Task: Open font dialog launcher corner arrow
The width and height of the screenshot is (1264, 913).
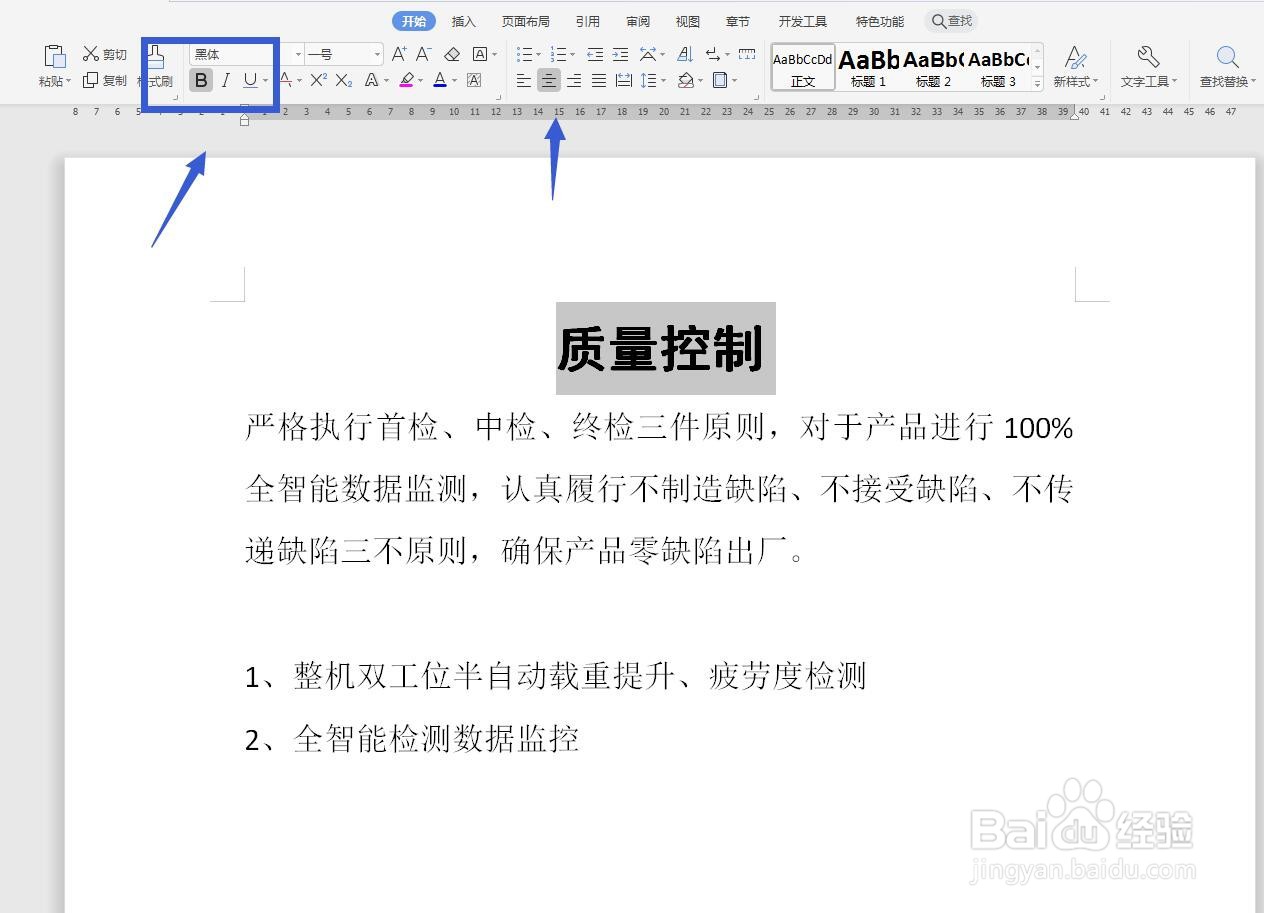Action: (x=499, y=97)
